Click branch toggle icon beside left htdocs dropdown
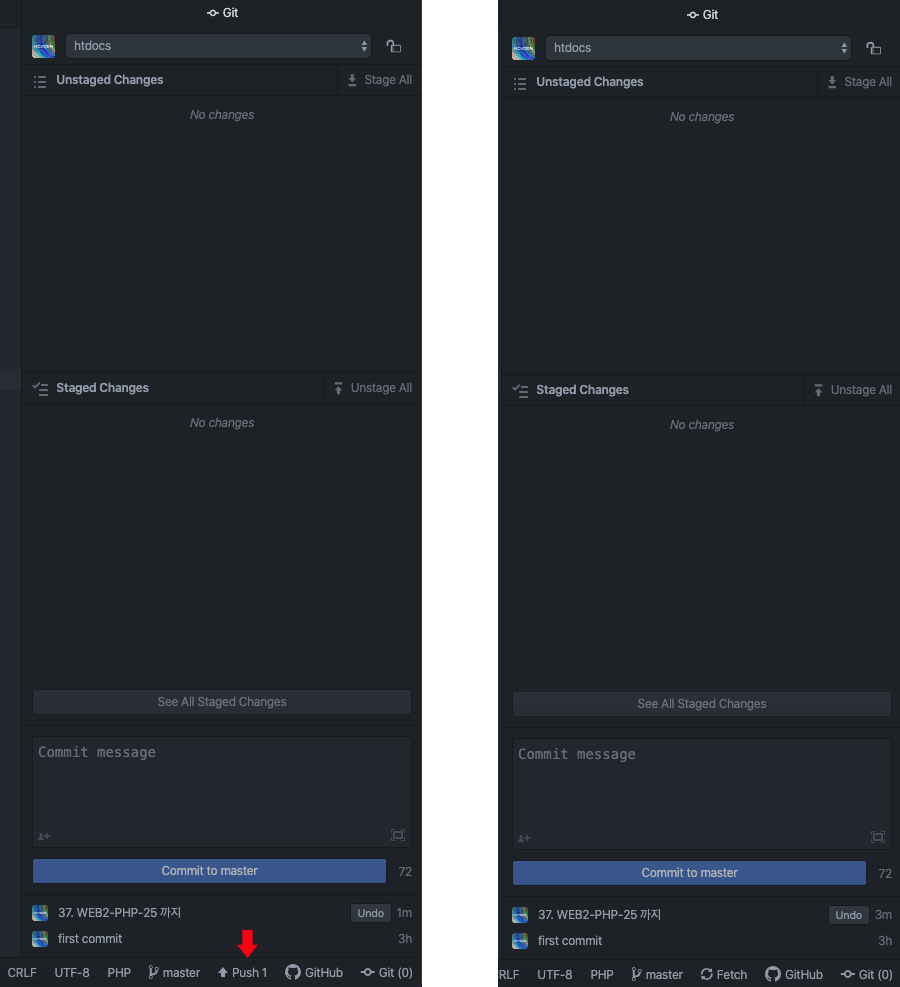 pos(394,47)
